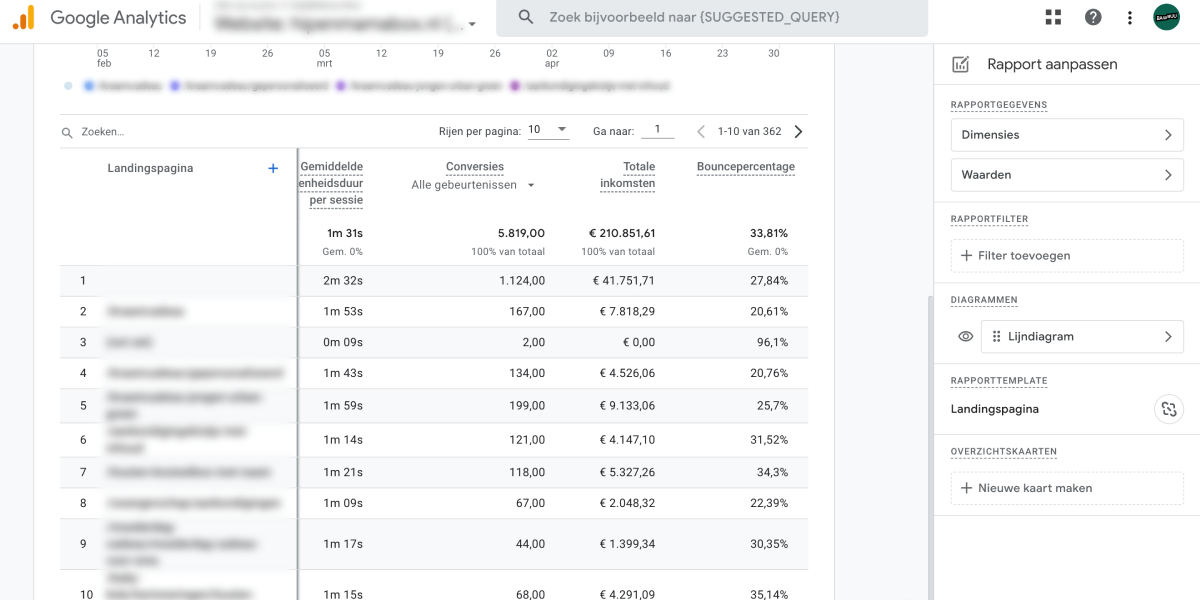
Task: Open the property selector dropdown arrow
Action: coord(472,24)
